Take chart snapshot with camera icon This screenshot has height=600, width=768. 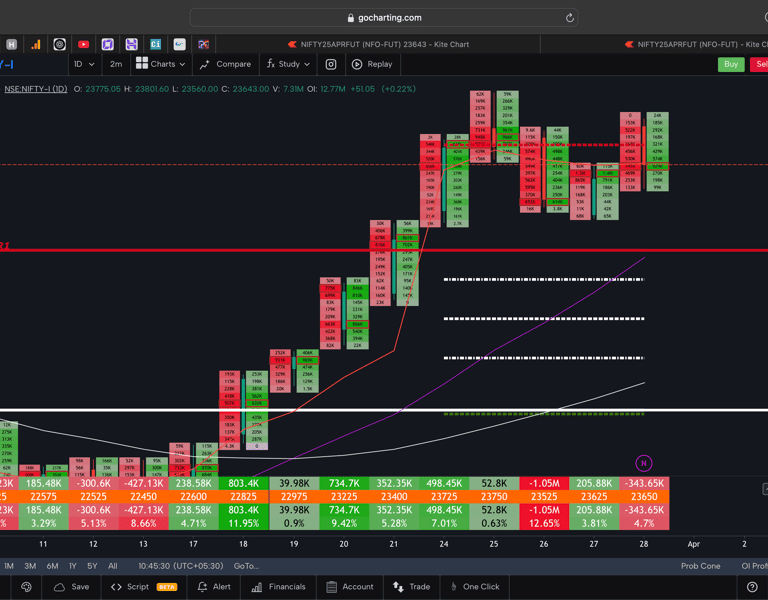331,64
